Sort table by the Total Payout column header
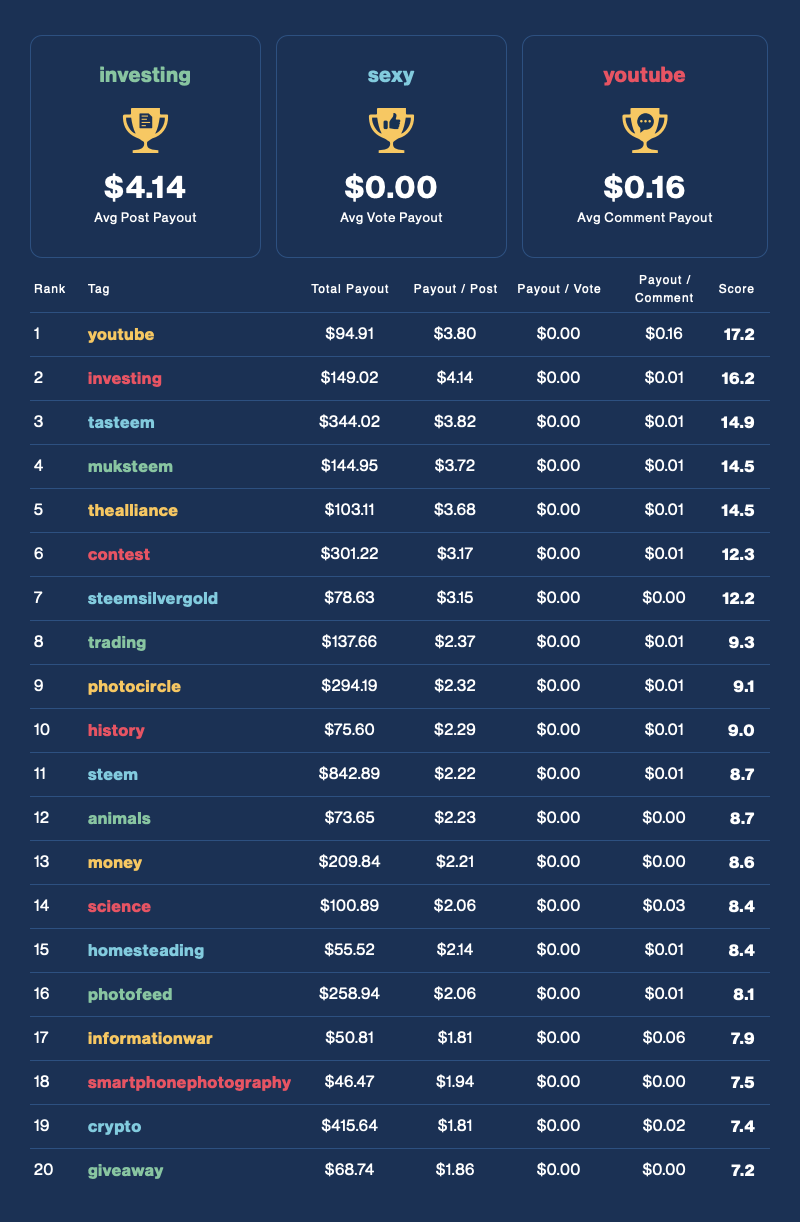800x1222 pixels. tap(349, 289)
